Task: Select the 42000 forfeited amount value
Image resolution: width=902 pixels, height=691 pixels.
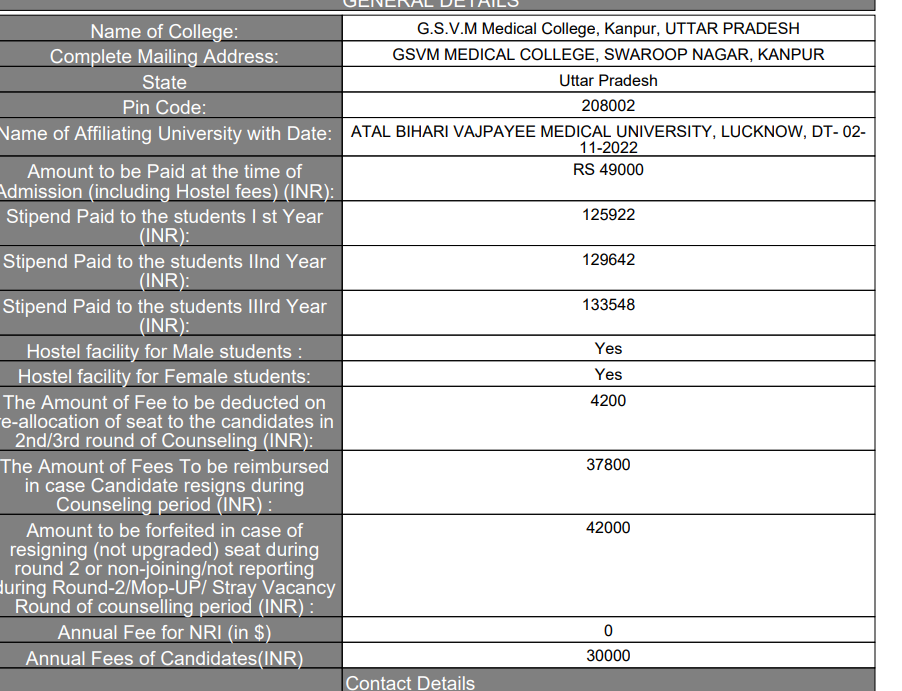Action: click(x=608, y=528)
